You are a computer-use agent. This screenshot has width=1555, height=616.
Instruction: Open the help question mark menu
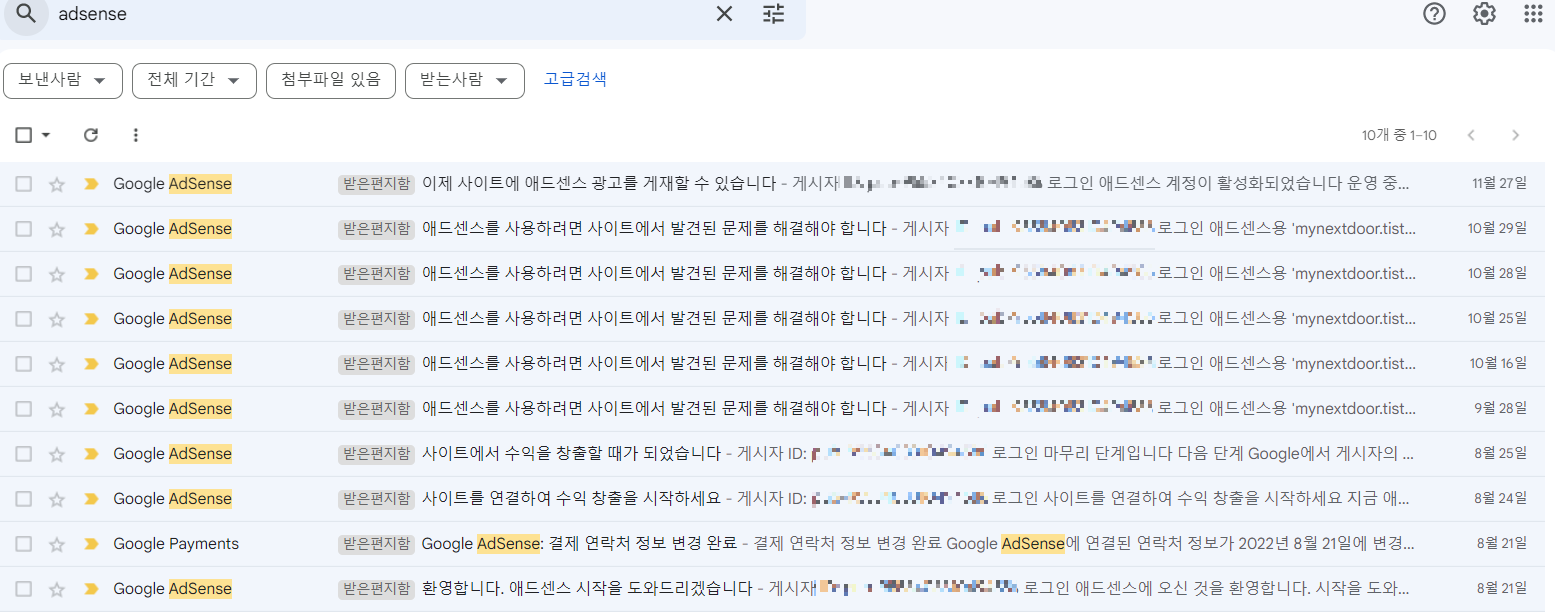click(x=1435, y=14)
